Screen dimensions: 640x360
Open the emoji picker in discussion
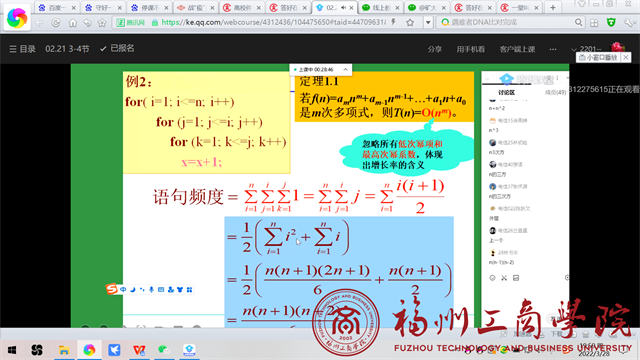tap(492, 278)
